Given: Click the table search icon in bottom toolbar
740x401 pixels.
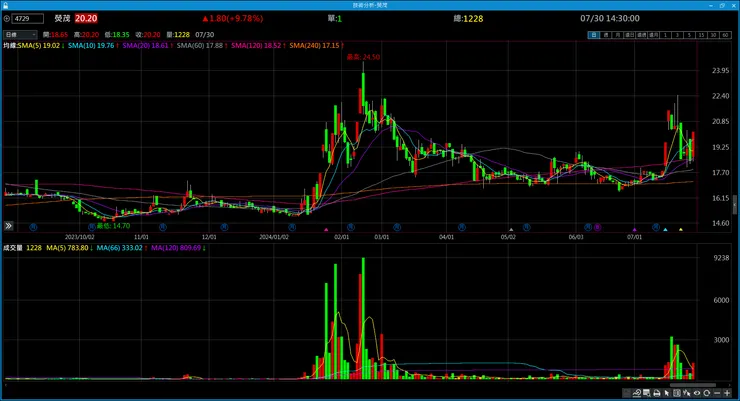Looking at the screenshot, I should [646, 393].
